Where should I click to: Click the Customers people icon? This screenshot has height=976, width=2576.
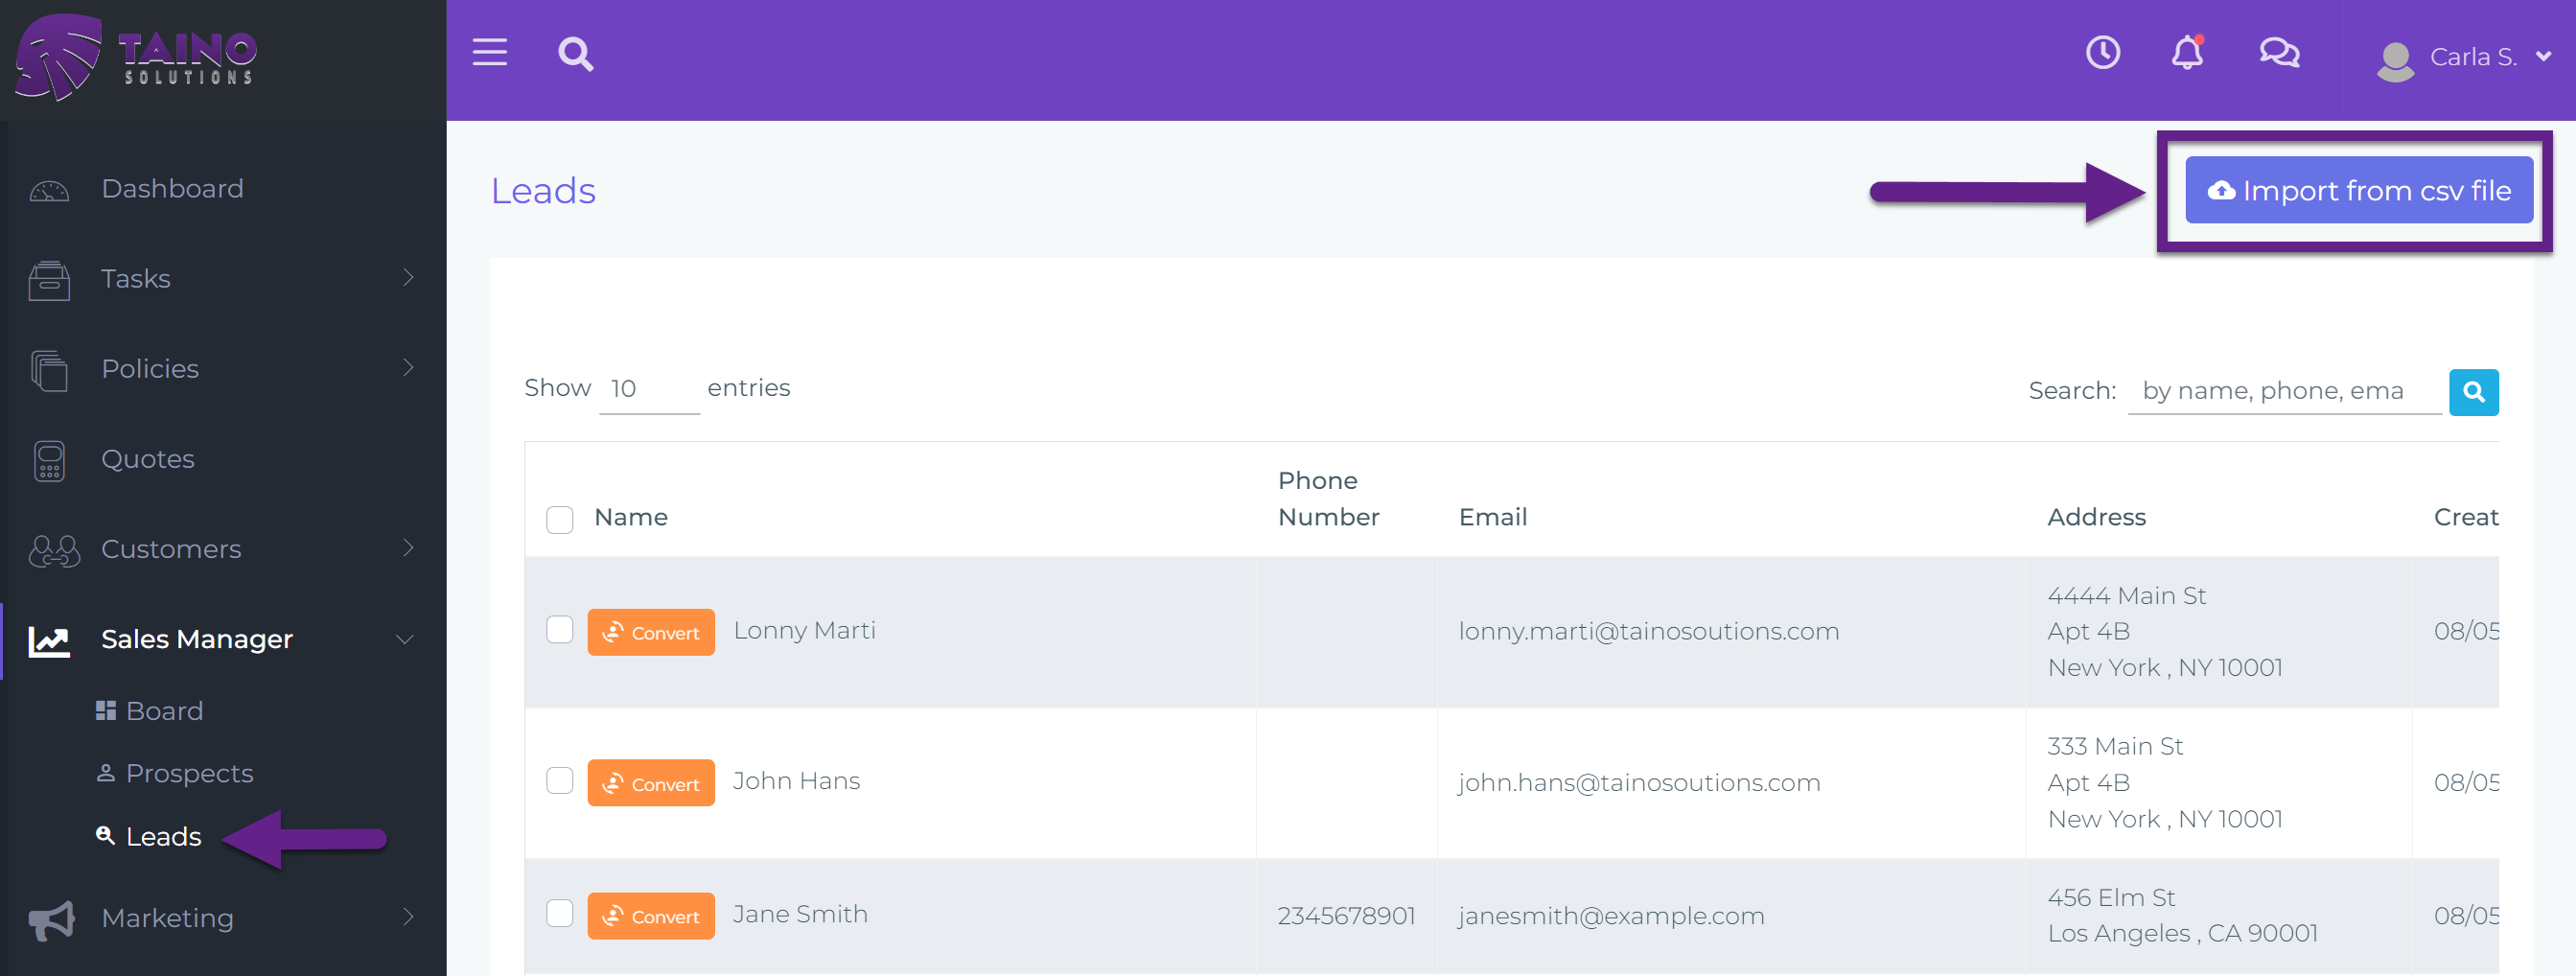54,550
